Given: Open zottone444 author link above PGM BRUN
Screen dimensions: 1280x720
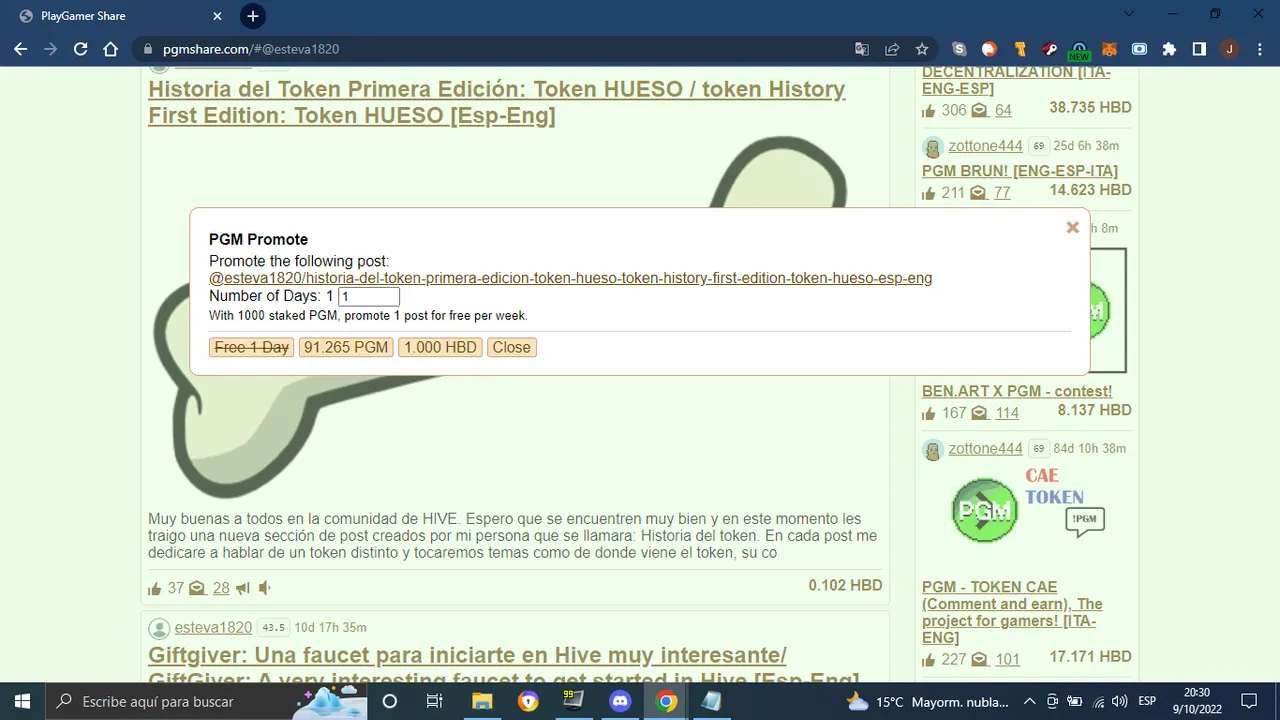Looking at the screenshot, I should point(986,146).
